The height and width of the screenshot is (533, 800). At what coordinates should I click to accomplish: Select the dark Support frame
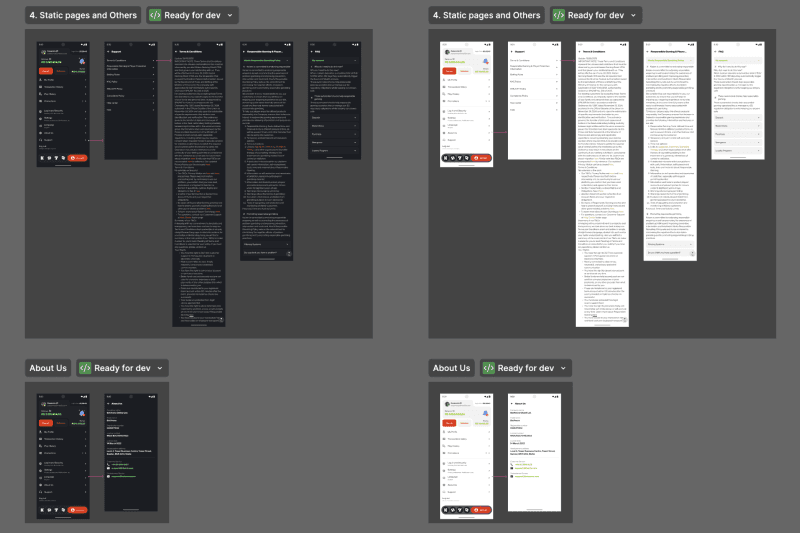click(x=131, y=101)
